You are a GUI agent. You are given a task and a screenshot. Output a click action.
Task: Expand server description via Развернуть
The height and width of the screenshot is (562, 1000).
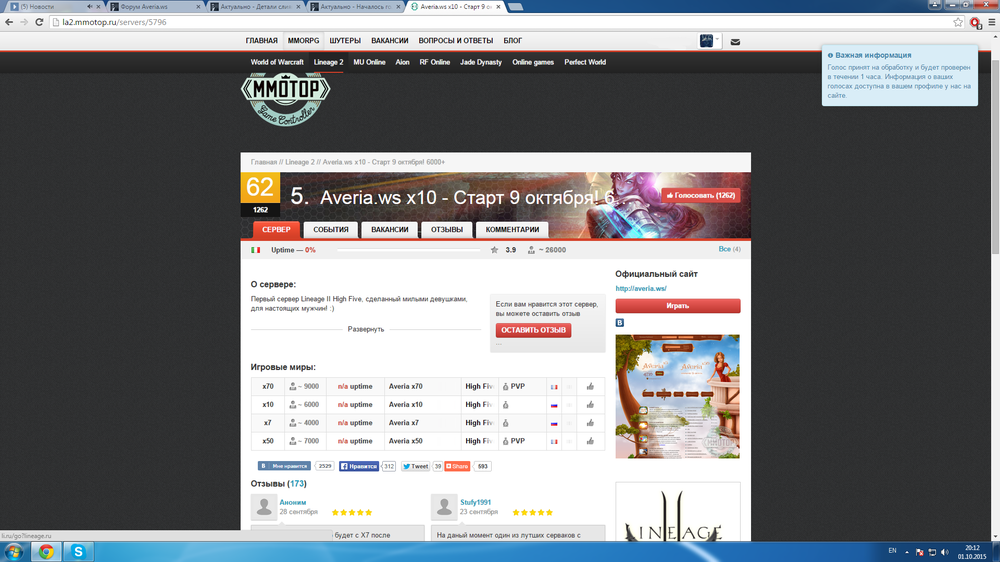tap(365, 329)
